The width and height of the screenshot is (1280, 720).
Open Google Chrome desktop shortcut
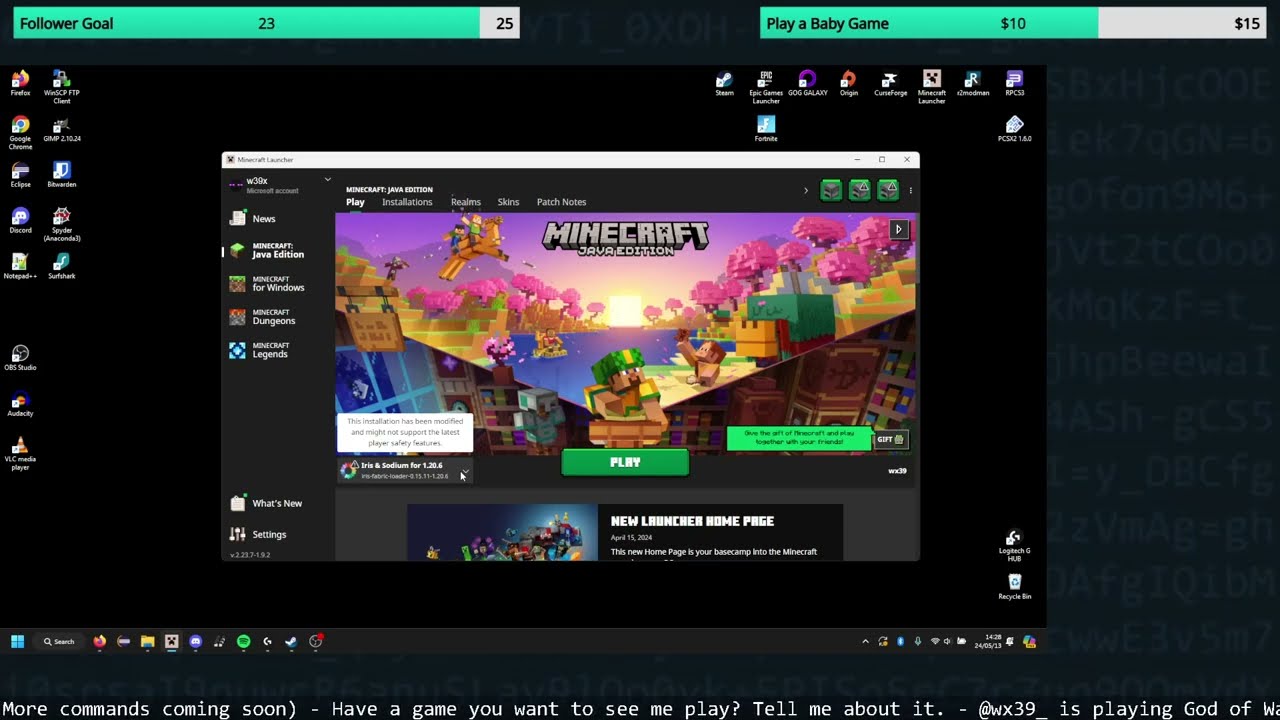(20, 133)
